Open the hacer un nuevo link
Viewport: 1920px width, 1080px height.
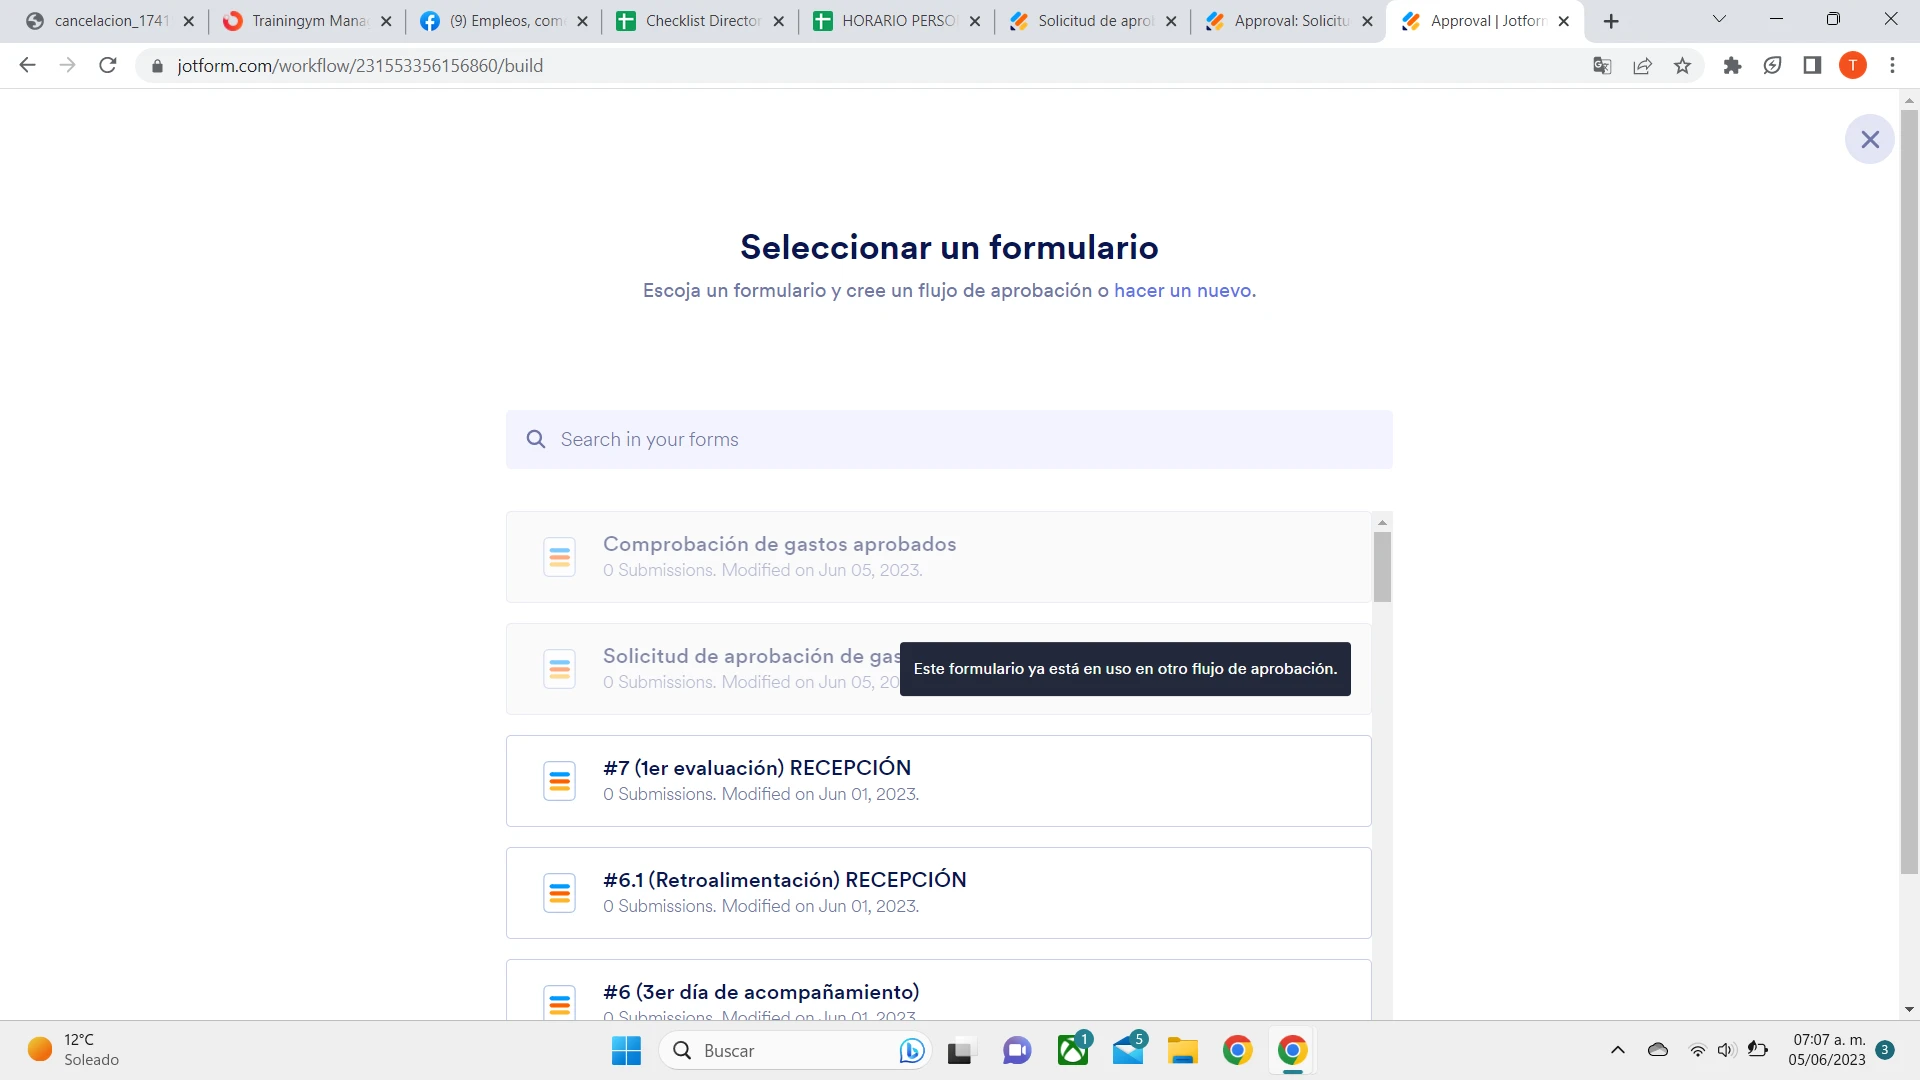[1183, 290]
